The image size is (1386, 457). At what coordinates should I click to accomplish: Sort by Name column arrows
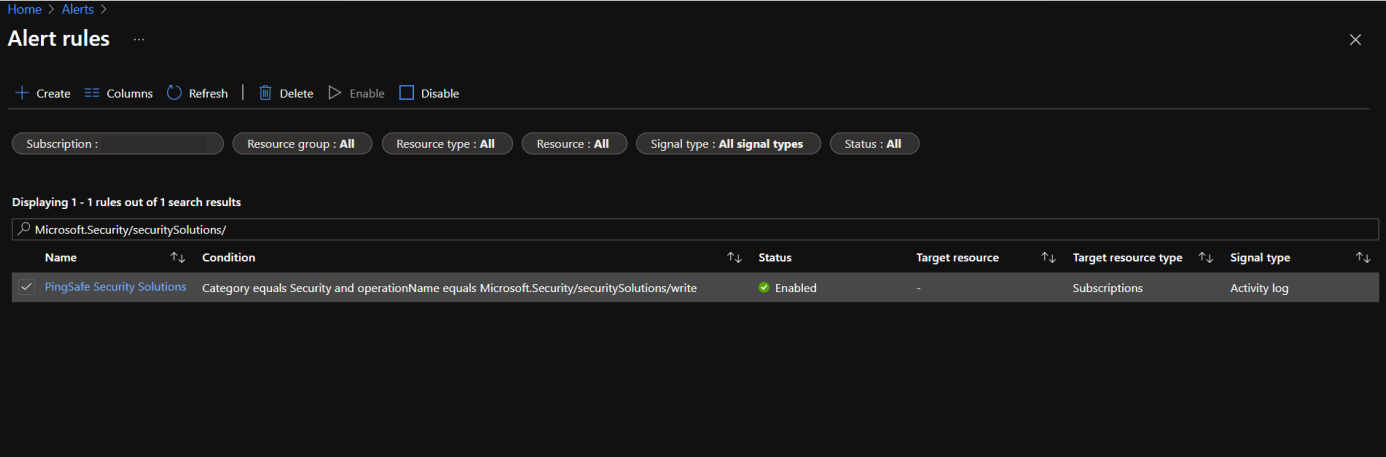[178, 258]
